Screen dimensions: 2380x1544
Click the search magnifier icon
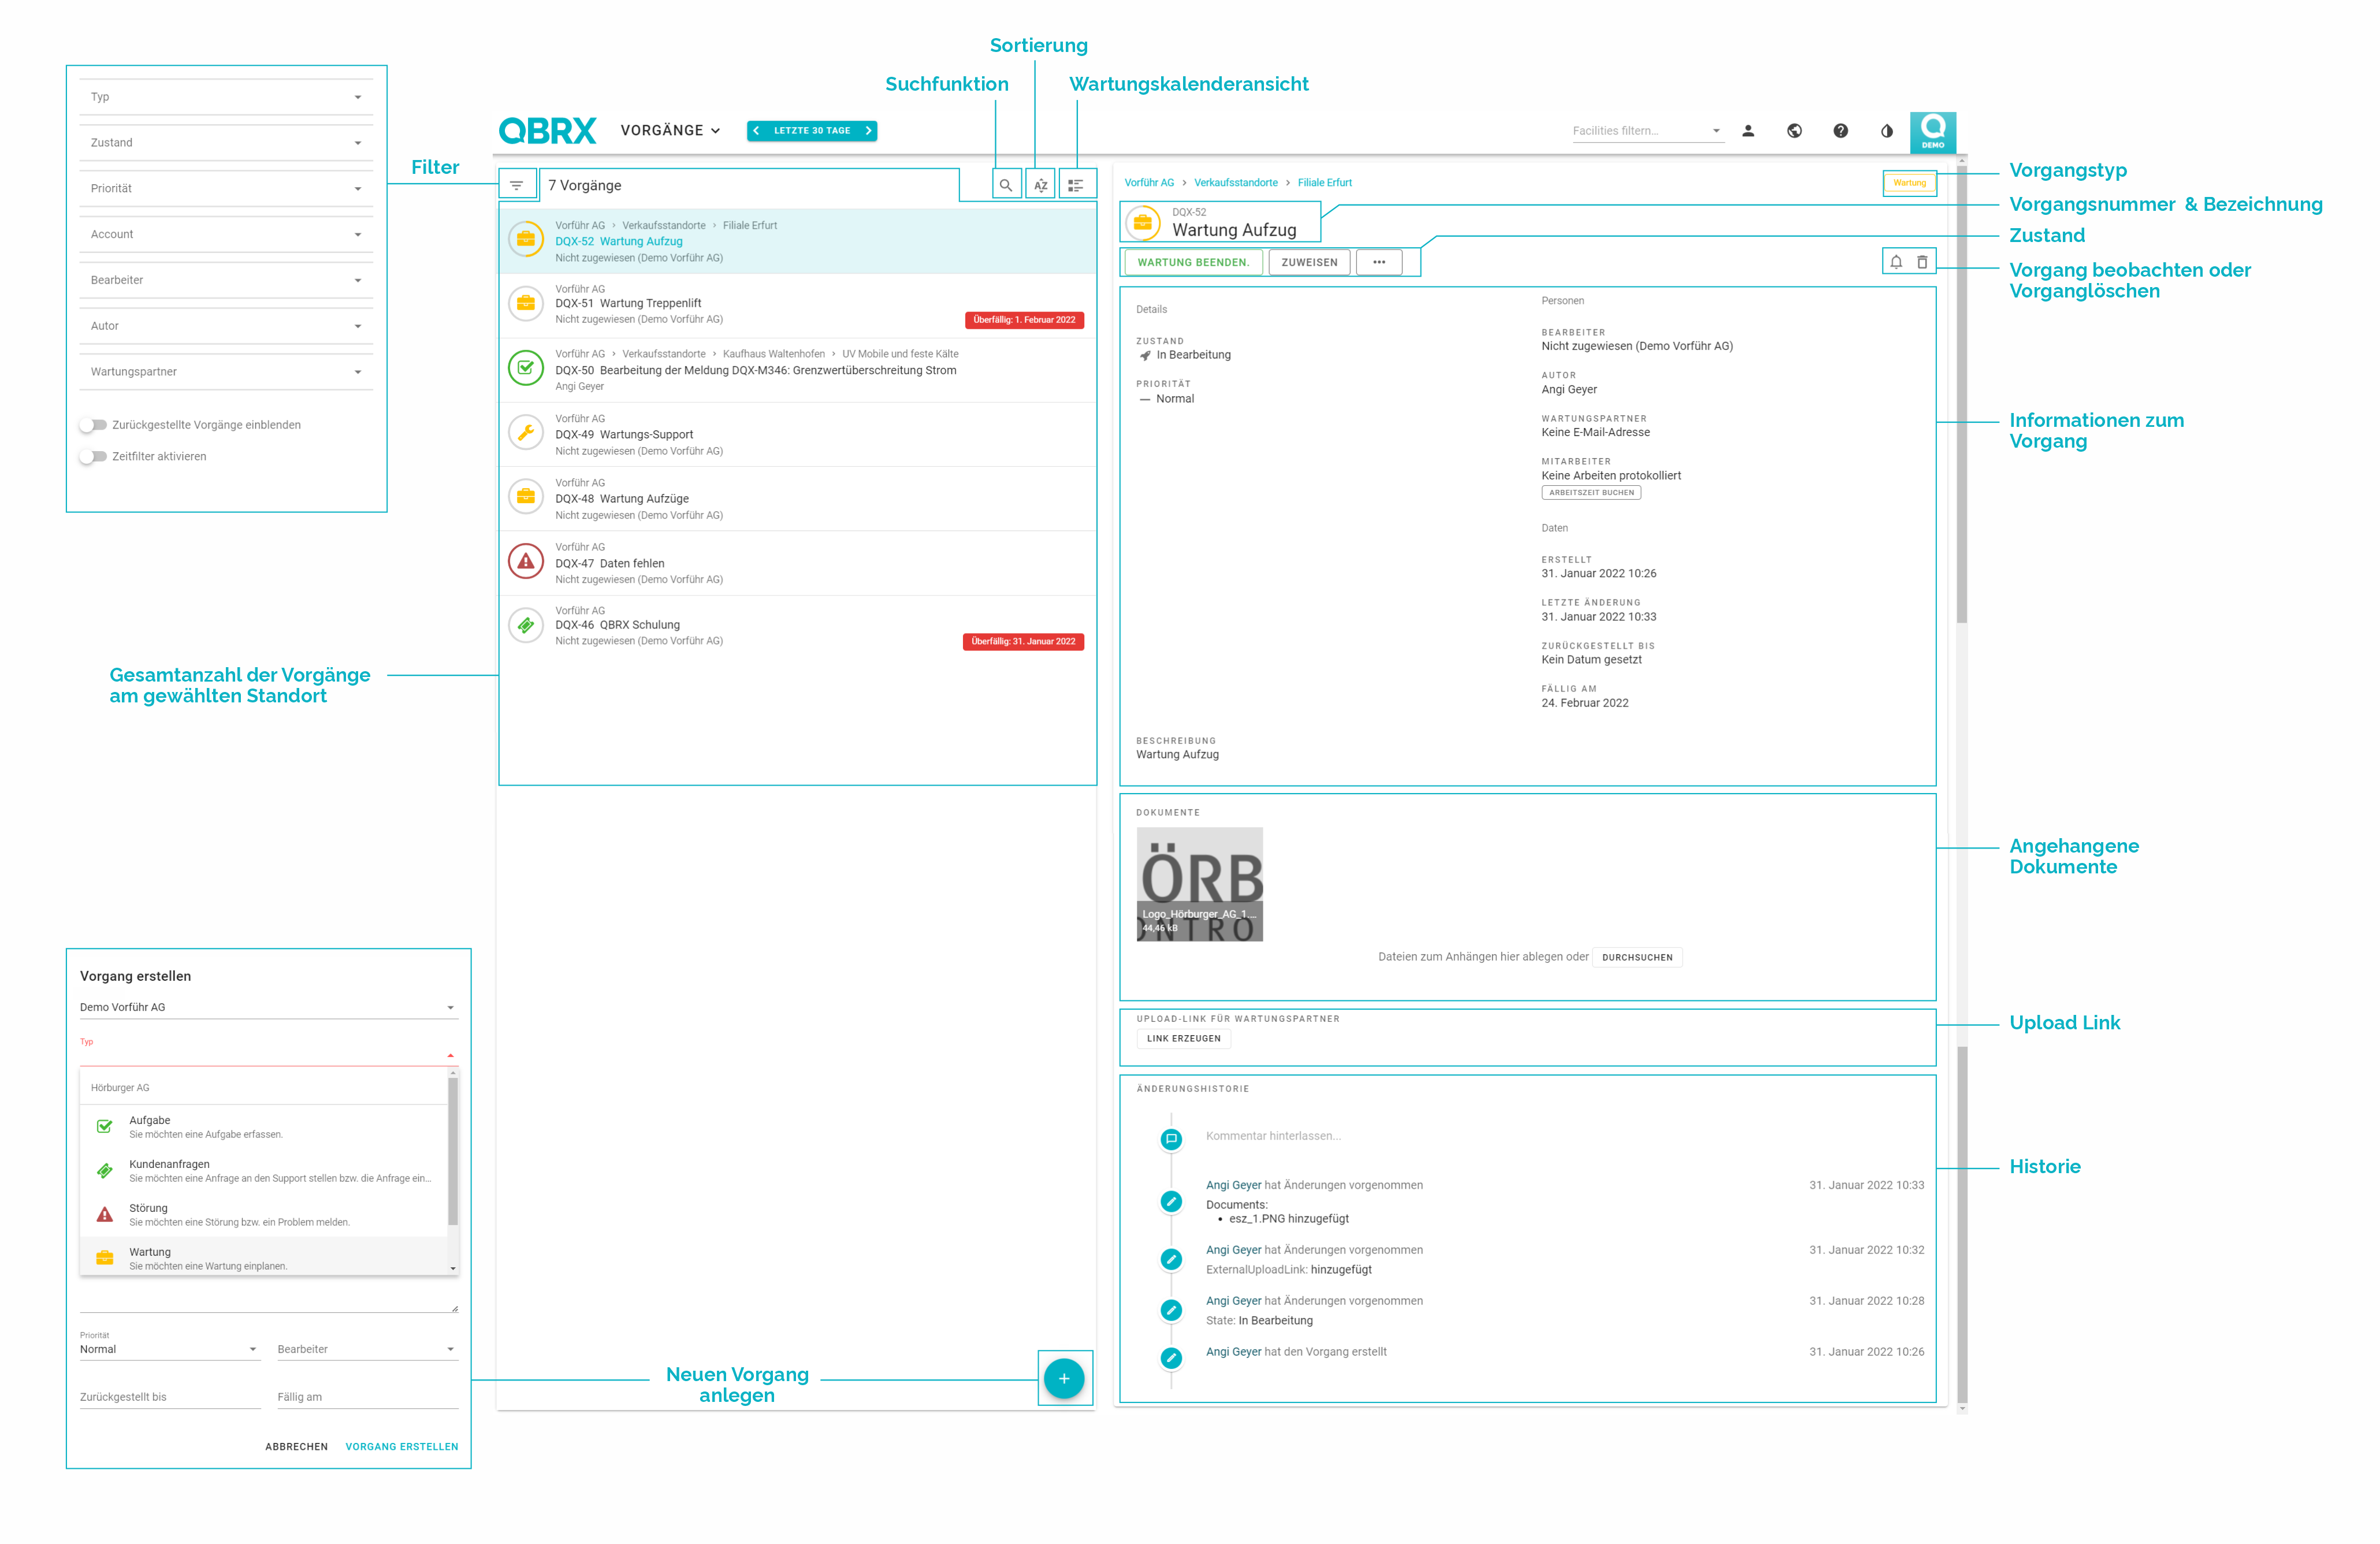pos(1006,186)
